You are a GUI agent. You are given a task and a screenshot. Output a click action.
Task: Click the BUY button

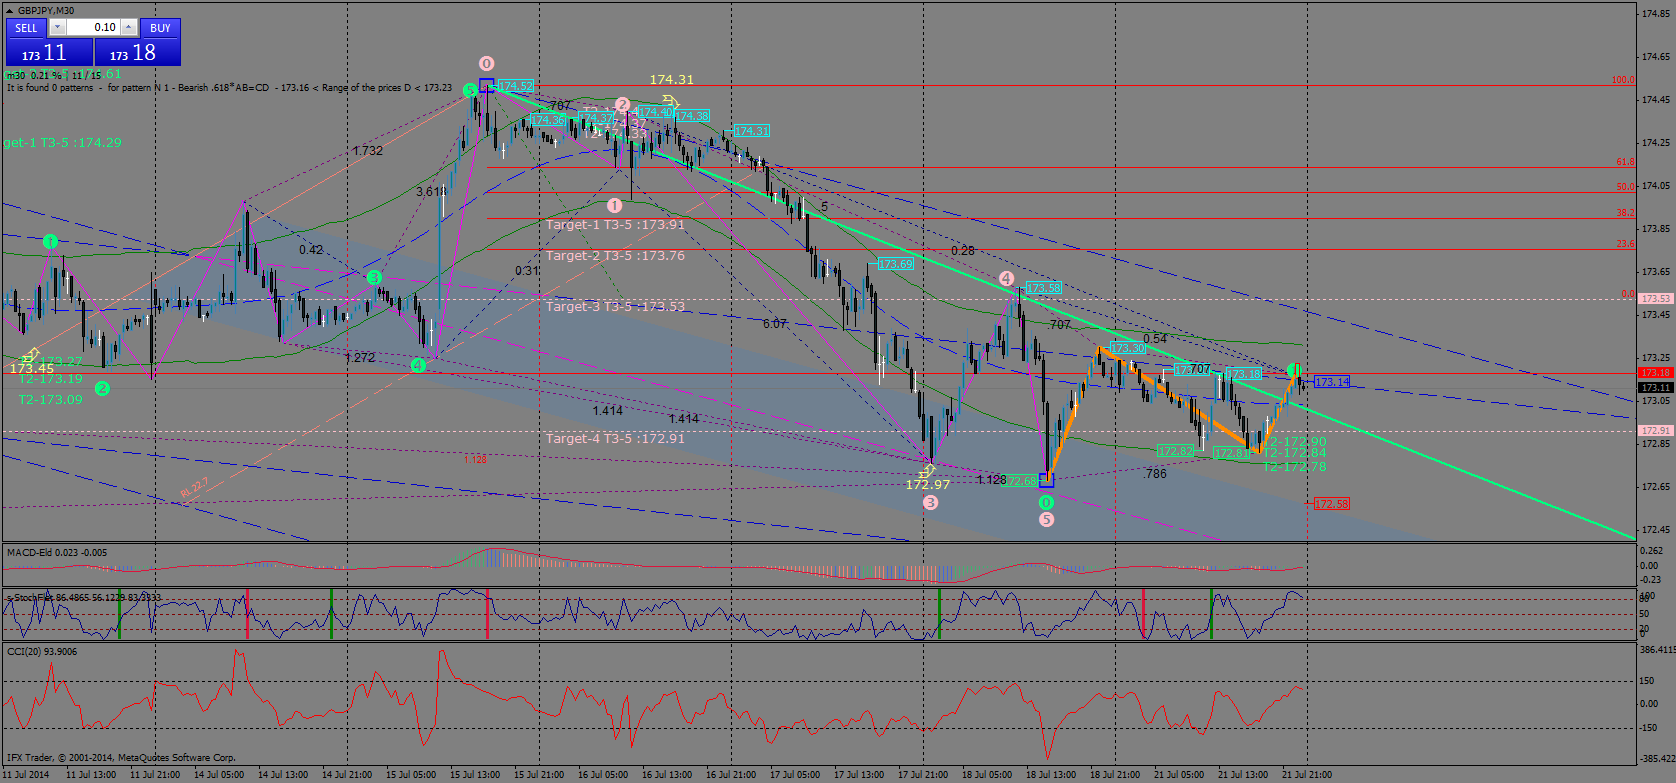point(160,28)
